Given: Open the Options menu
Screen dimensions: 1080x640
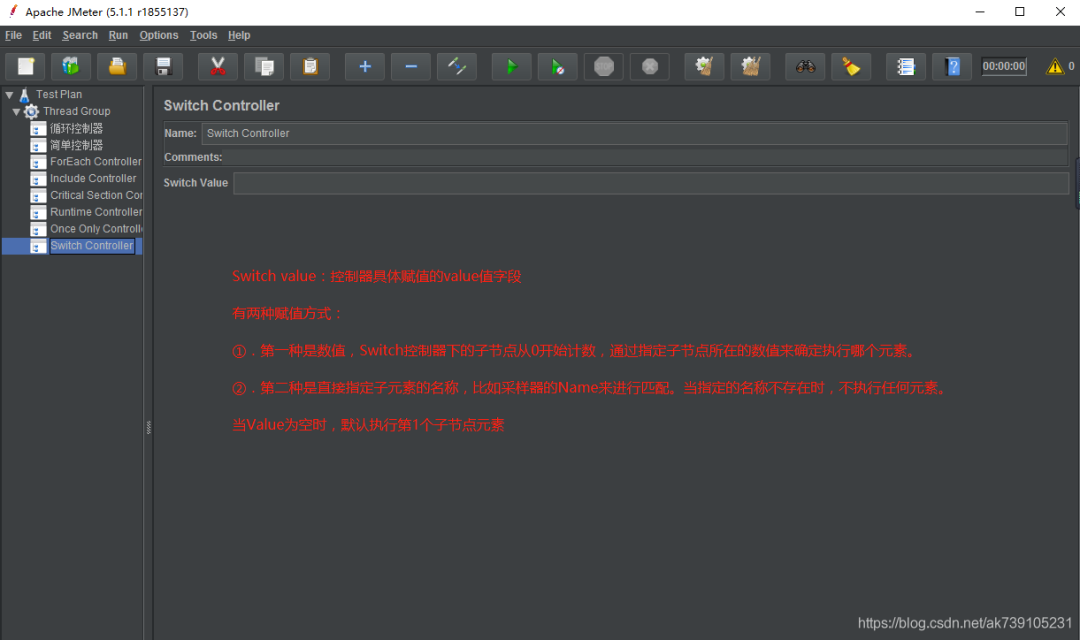Looking at the screenshot, I should 158,35.
